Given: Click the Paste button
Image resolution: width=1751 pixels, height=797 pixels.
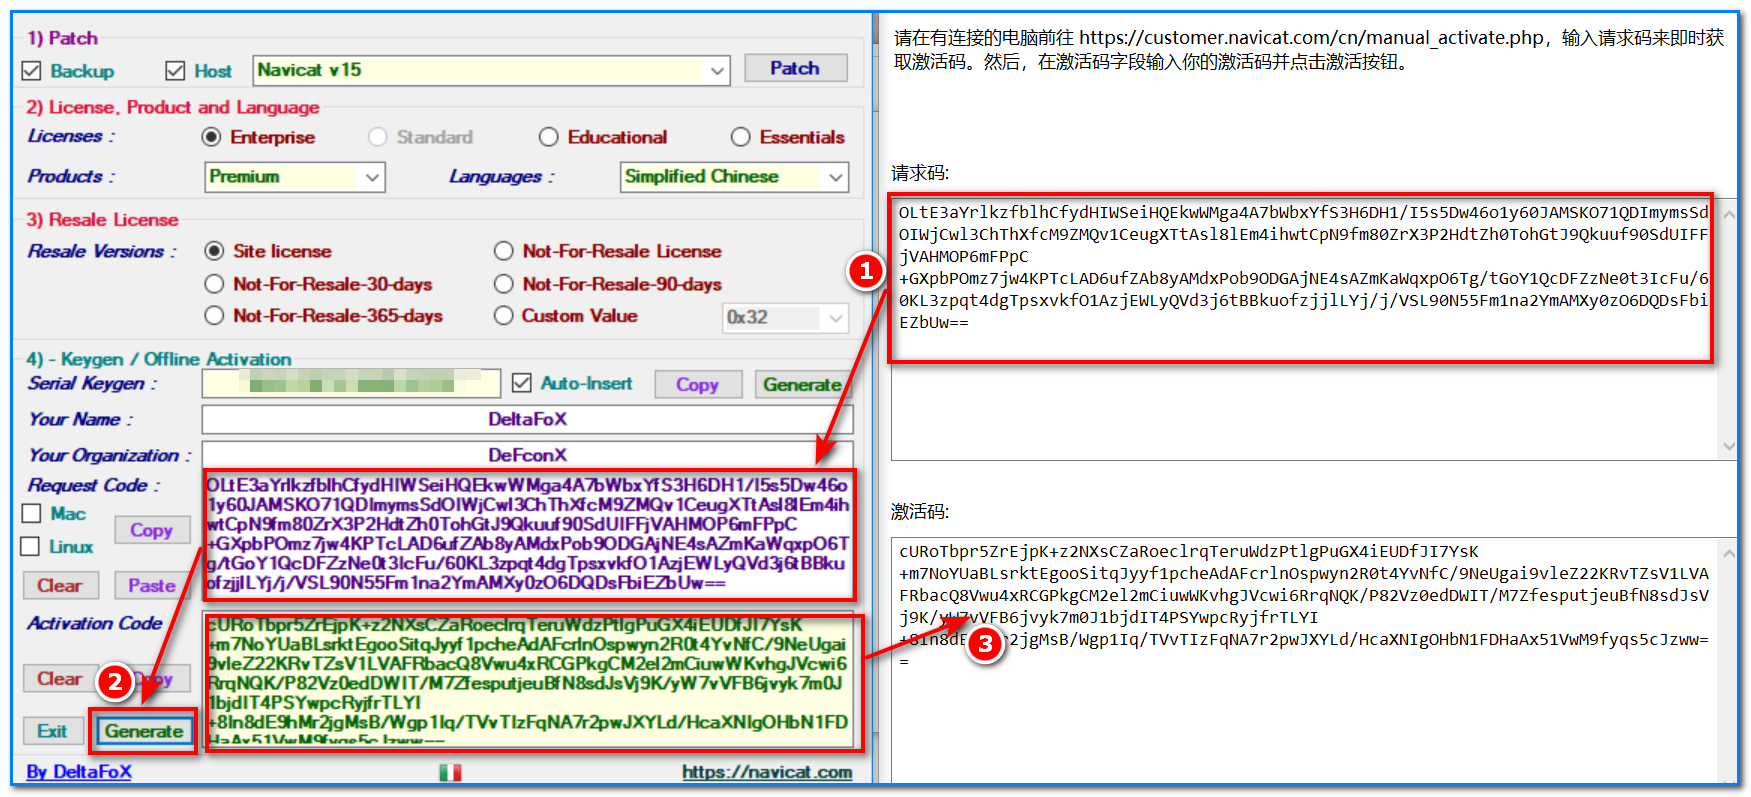Looking at the screenshot, I should tap(152, 586).
